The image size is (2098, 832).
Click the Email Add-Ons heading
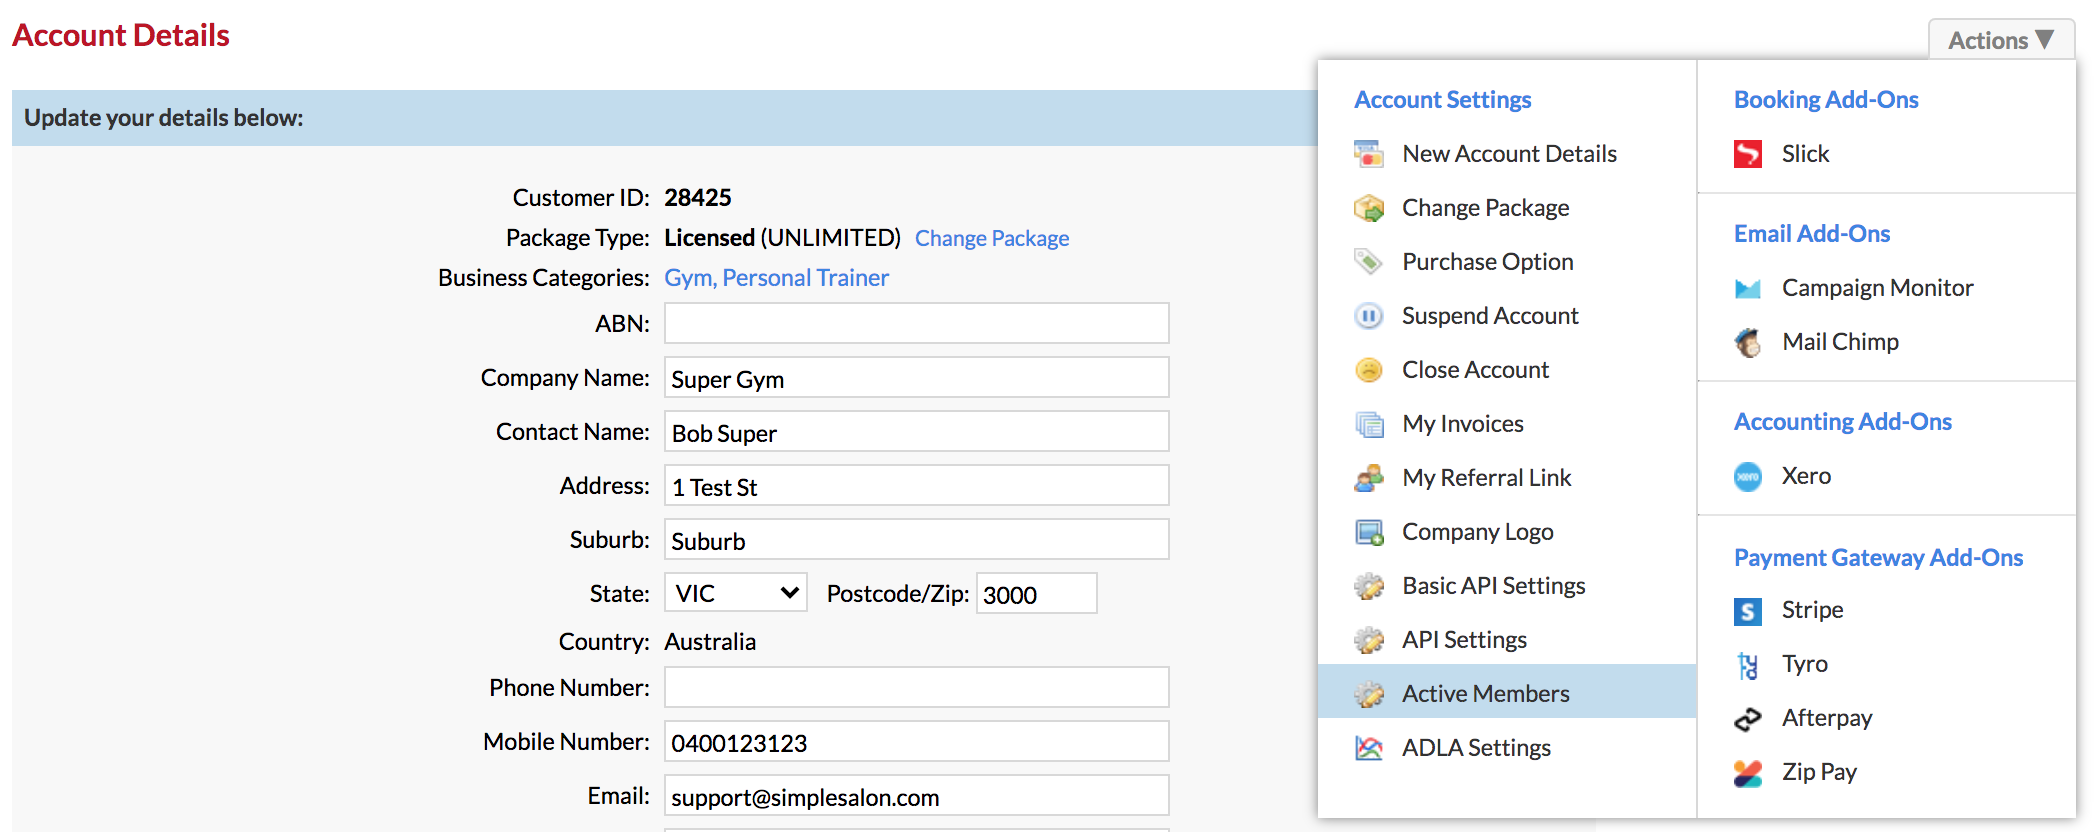[x=1812, y=234]
